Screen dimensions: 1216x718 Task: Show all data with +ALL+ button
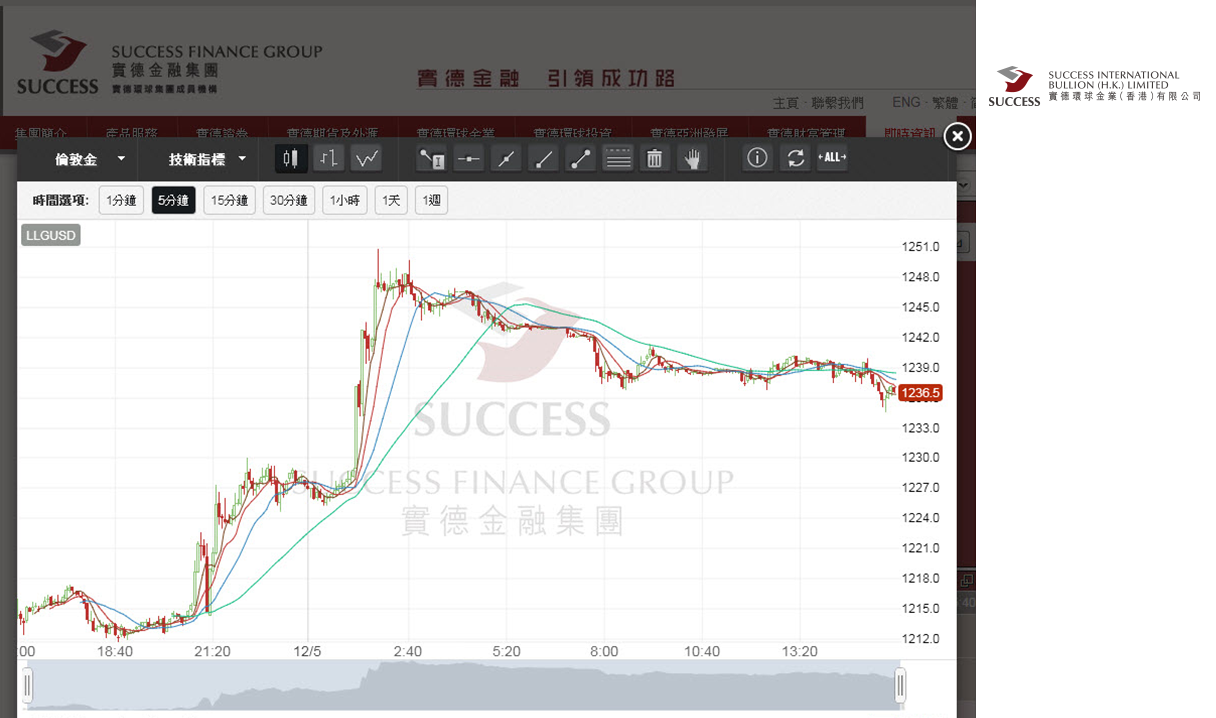pos(832,158)
